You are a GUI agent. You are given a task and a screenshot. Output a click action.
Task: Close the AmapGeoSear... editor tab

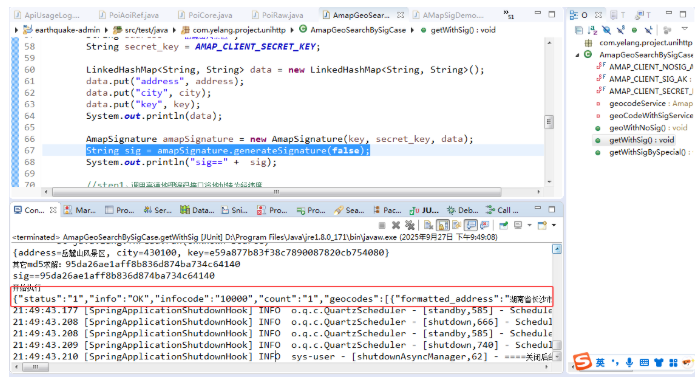tap(400, 15)
